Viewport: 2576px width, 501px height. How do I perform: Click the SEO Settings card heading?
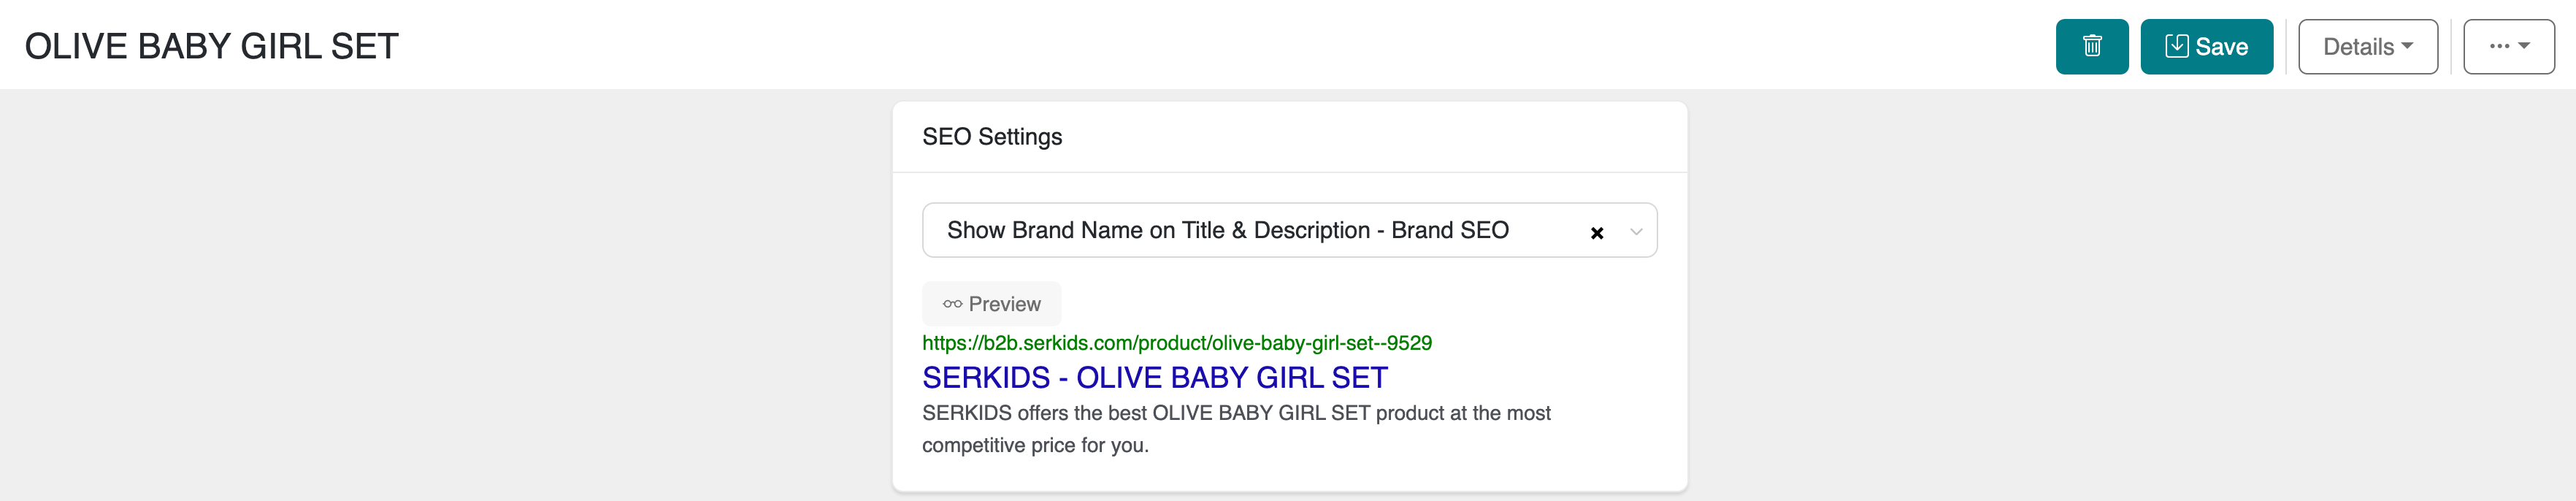[991, 137]
